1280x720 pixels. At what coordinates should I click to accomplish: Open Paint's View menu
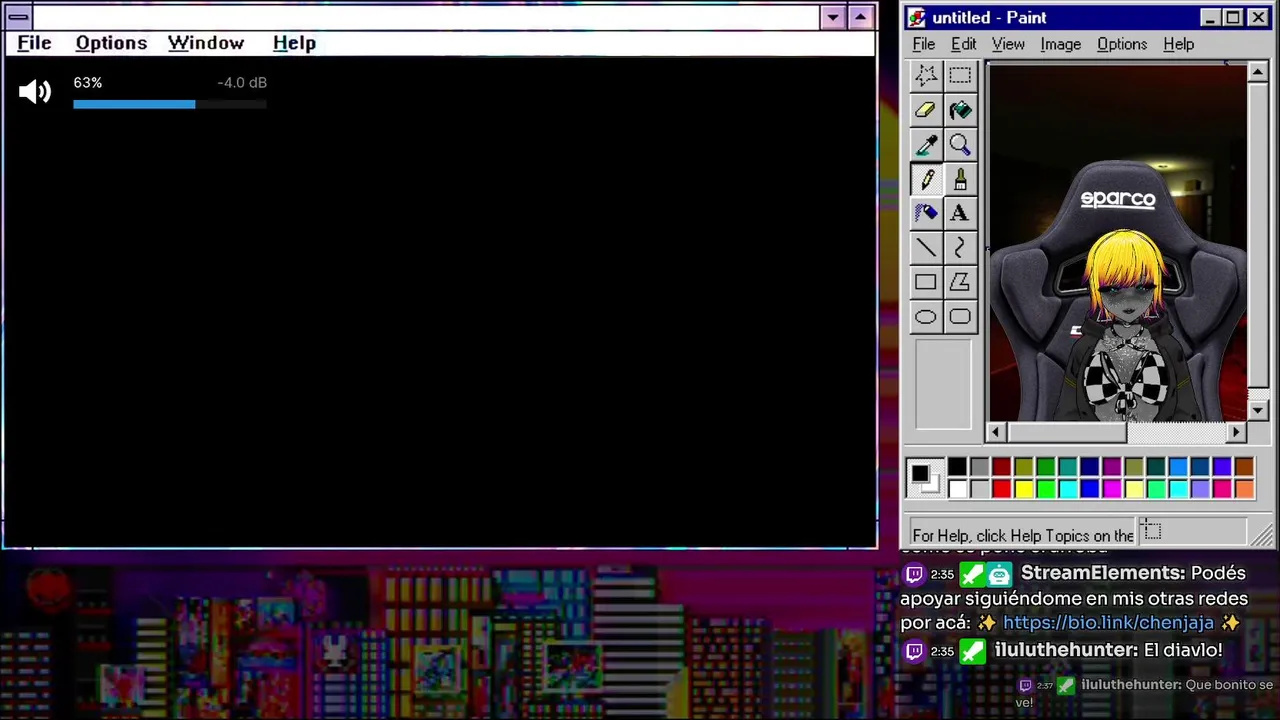(x=1008, y=44)
